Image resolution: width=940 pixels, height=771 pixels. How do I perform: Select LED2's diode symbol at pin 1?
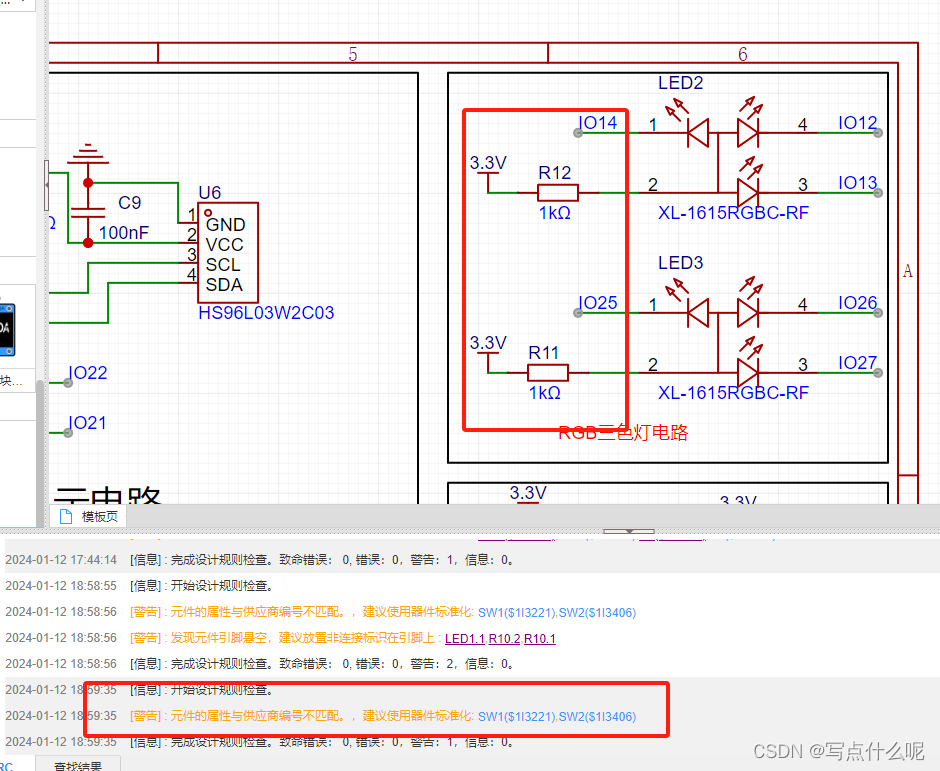click(x=698, y=133)
